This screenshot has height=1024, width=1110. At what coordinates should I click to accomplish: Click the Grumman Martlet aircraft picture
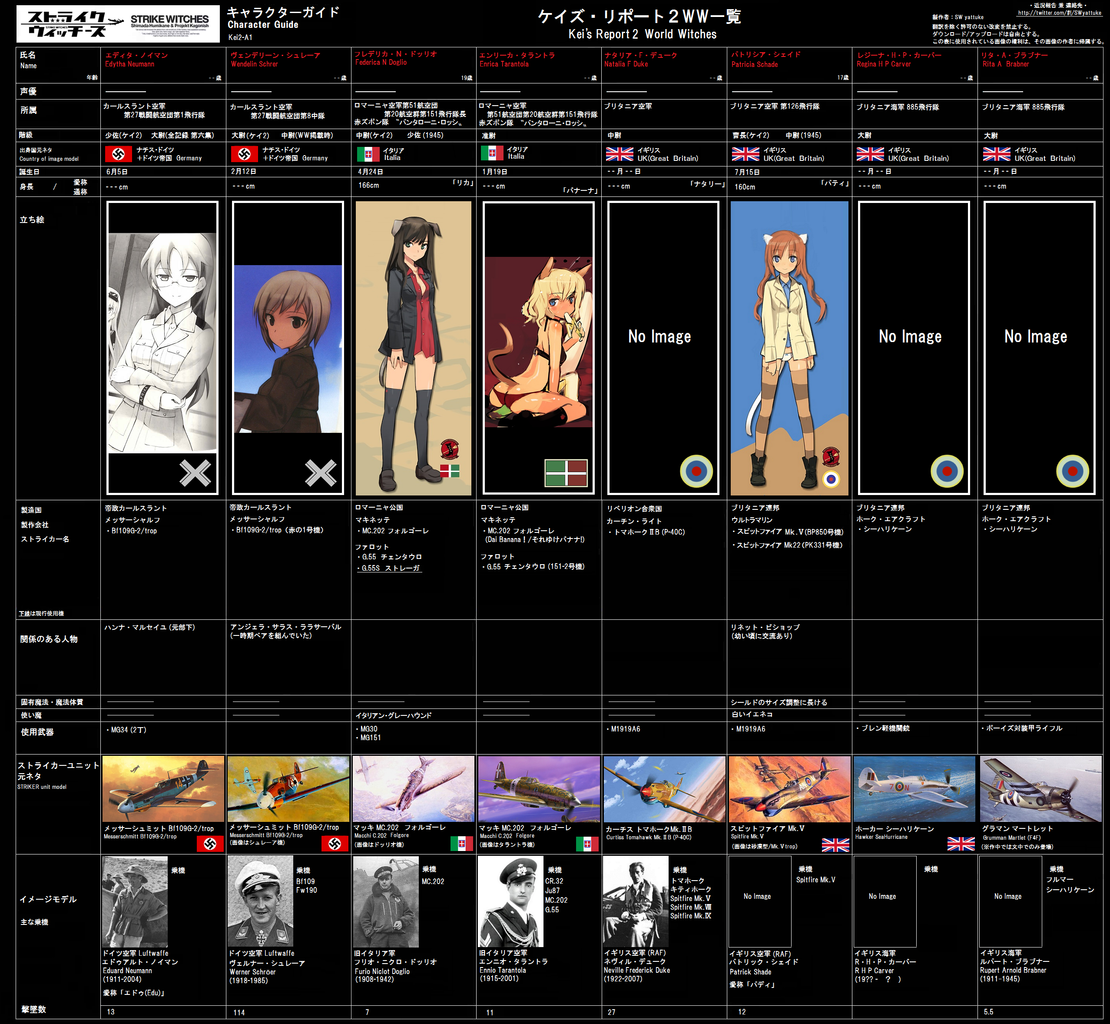(1040, 789)
